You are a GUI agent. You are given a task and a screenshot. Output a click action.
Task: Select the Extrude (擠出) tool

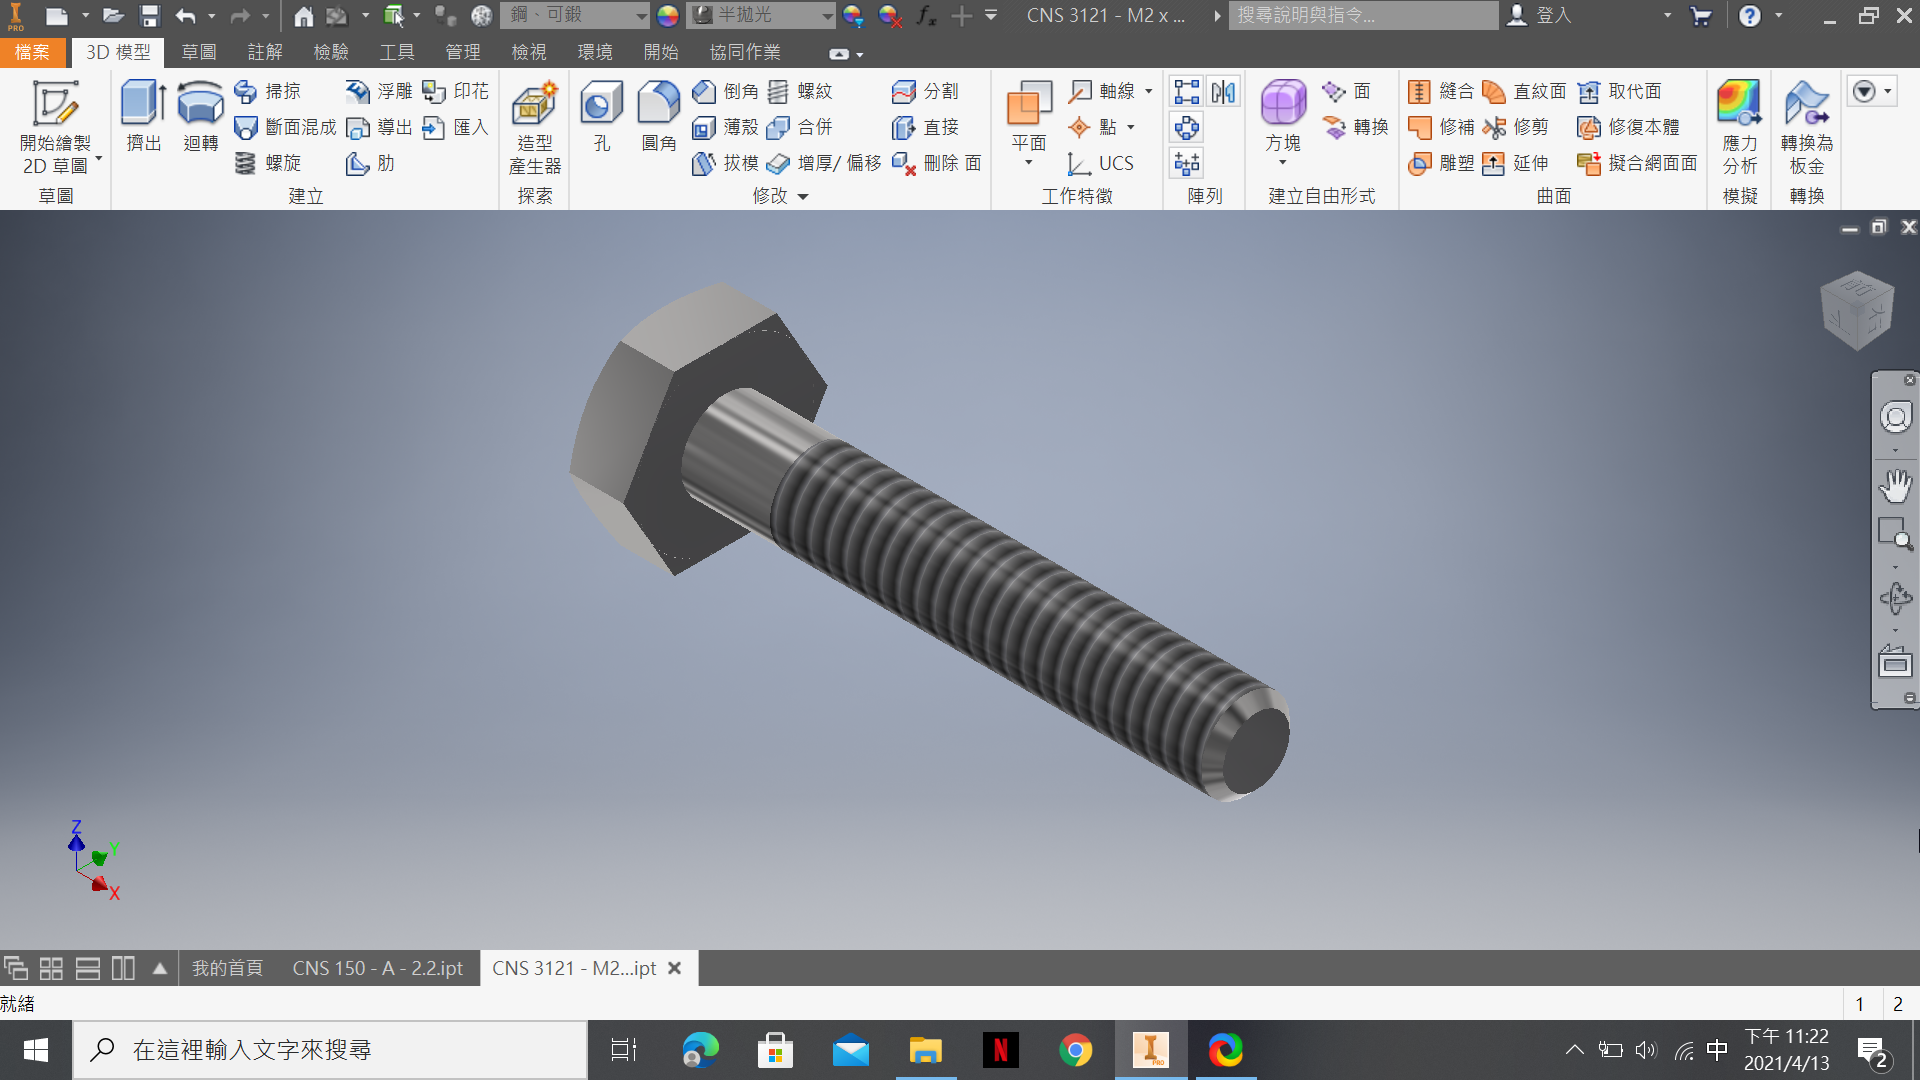(143, 116)
